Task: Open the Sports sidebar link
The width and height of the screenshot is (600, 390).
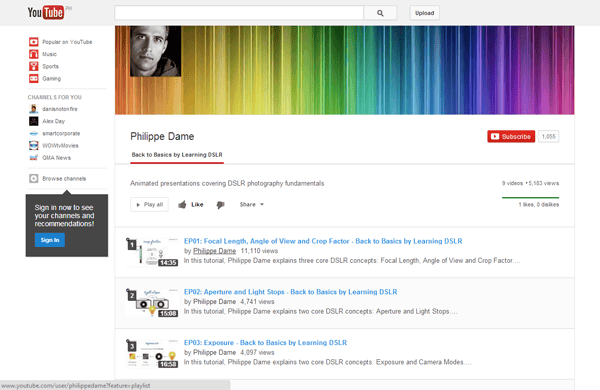Action: click(x=51, y=66)
